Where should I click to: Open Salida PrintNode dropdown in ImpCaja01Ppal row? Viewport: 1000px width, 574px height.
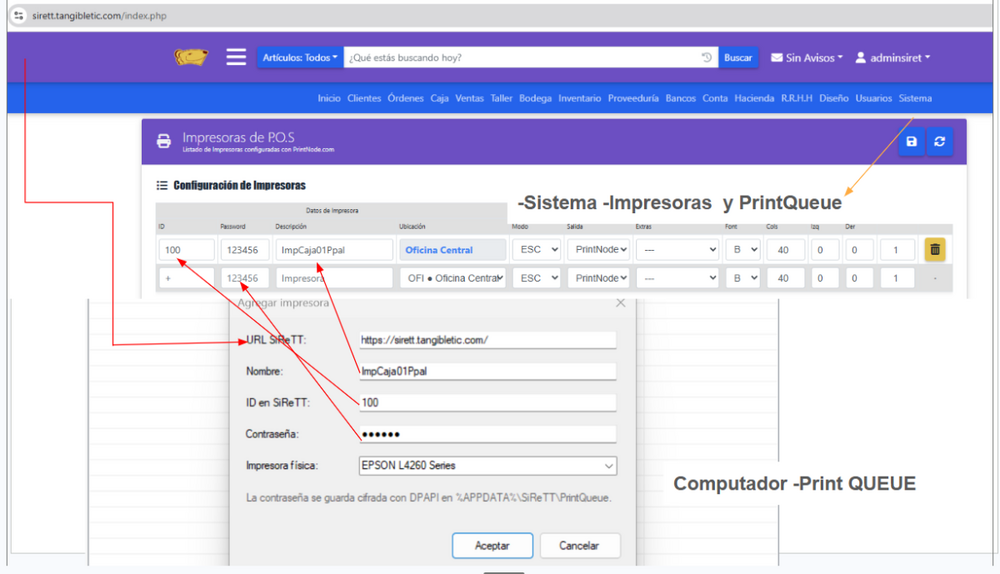(x=599, y=249)
